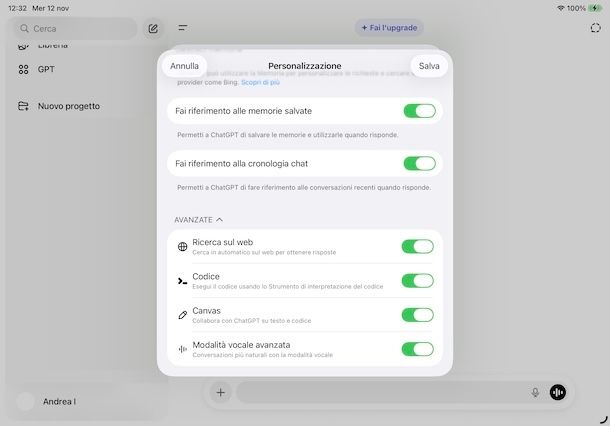Tap the plus attachment button in composer
The height and width of the screenshot is (426, 610).
221,393
